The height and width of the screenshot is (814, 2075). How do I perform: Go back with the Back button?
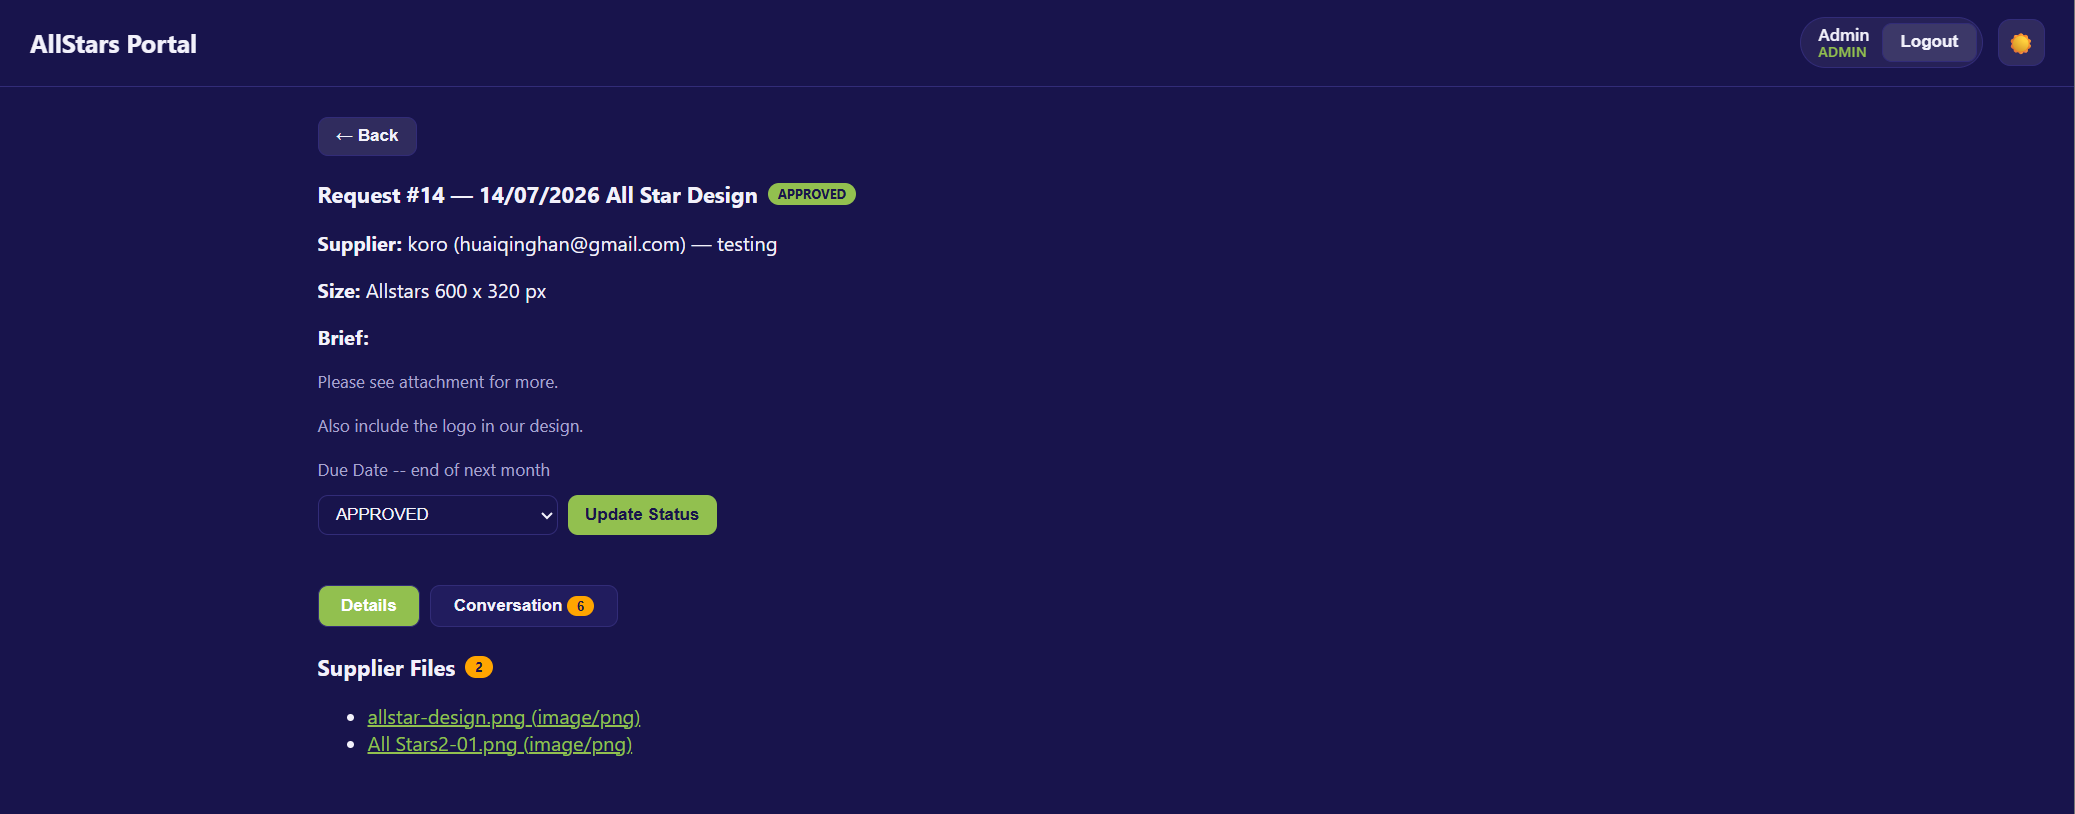[367, 136]
